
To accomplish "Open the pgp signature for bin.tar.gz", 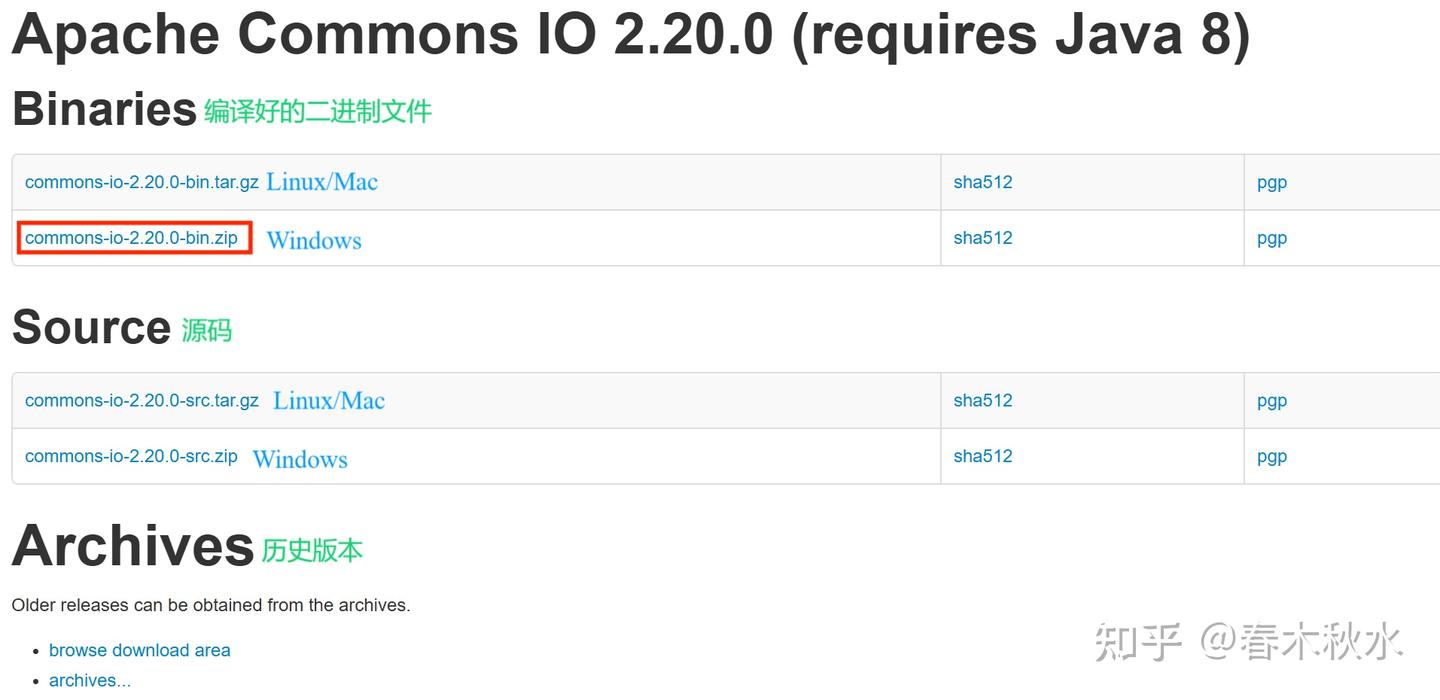I will tap(1270, 181).
